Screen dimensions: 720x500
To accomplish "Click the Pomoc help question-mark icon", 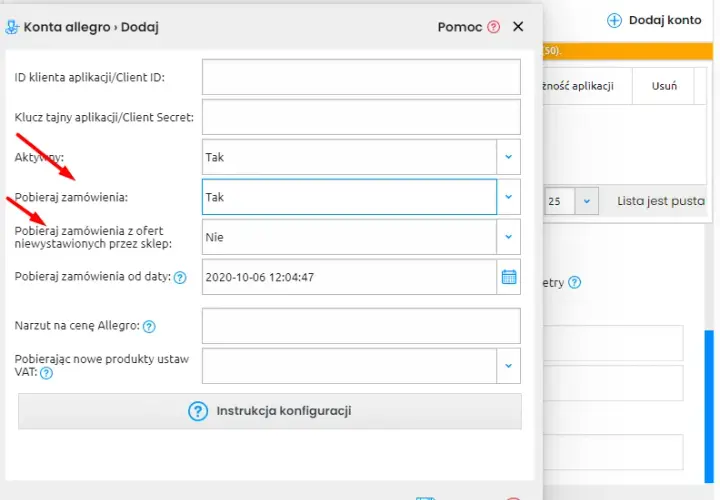I will [493, 27].
